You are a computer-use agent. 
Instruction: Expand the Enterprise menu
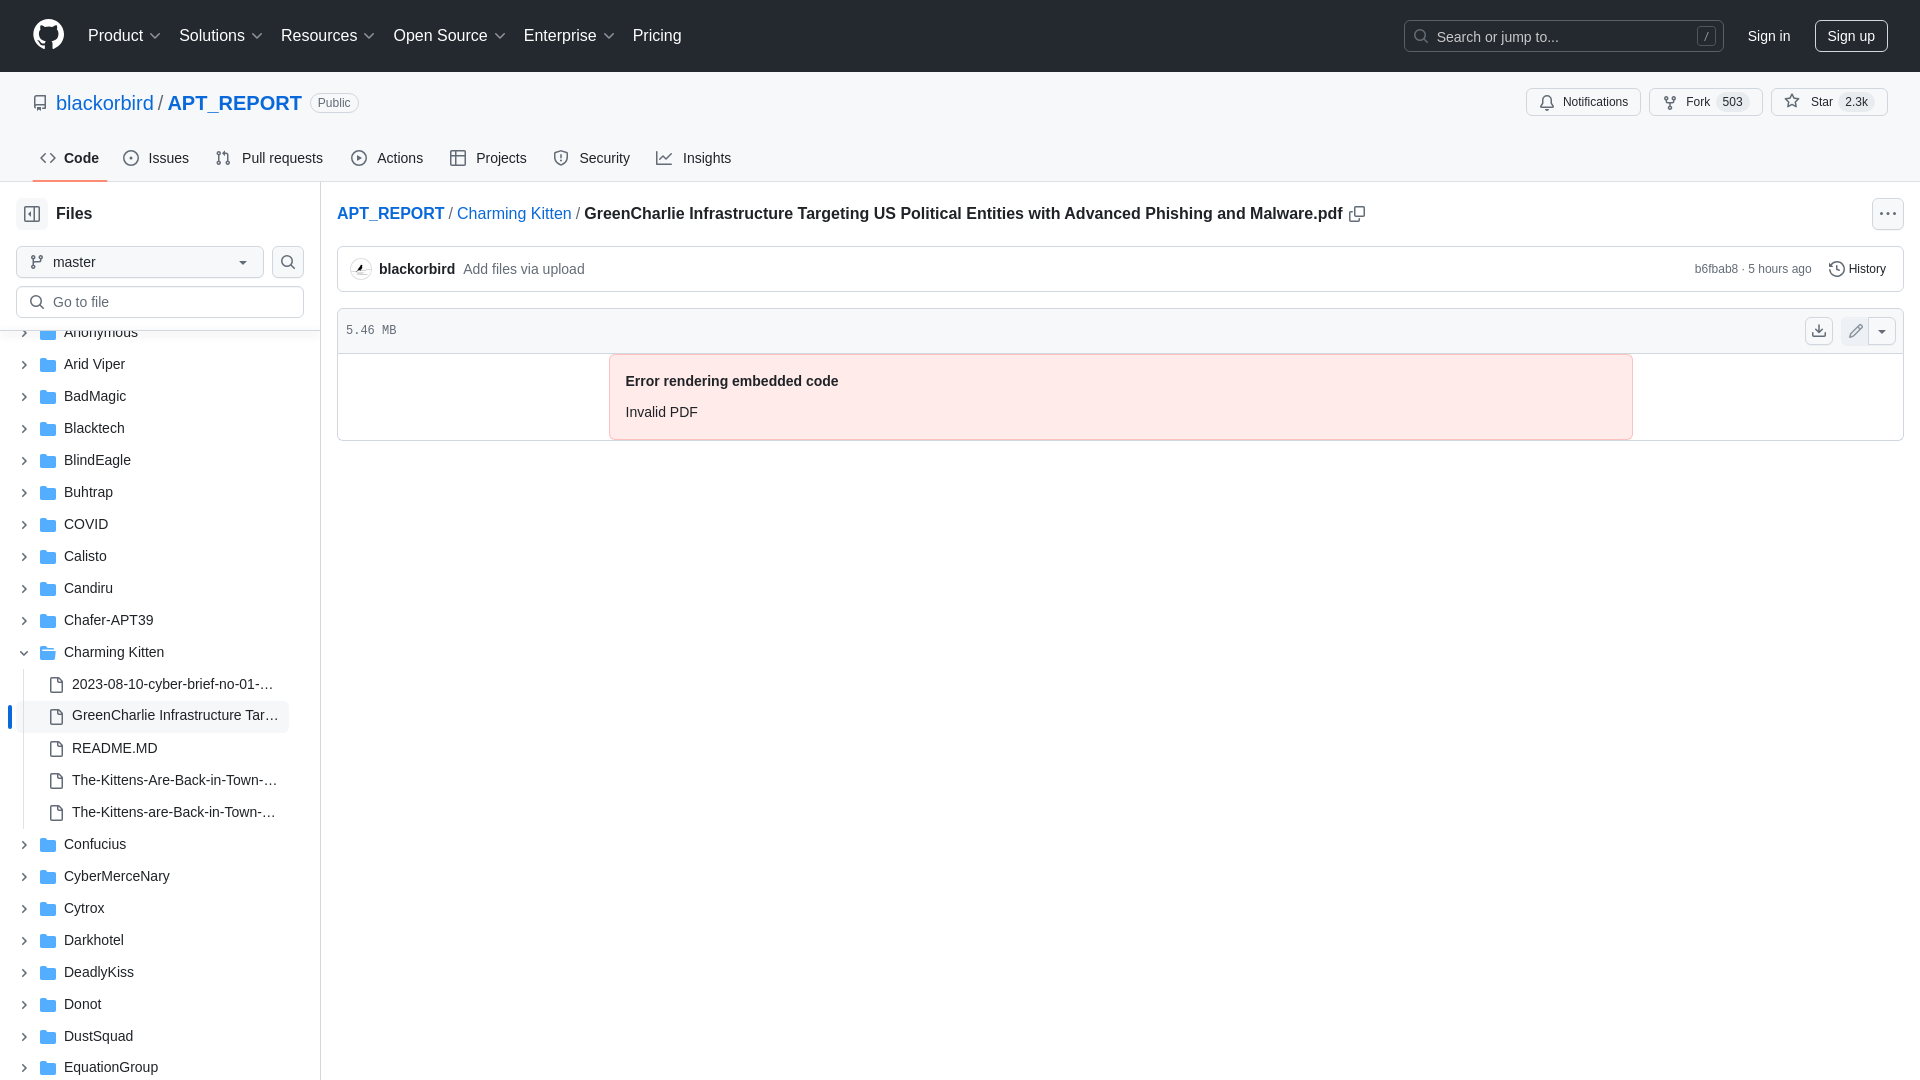click(x=569, y=36)
